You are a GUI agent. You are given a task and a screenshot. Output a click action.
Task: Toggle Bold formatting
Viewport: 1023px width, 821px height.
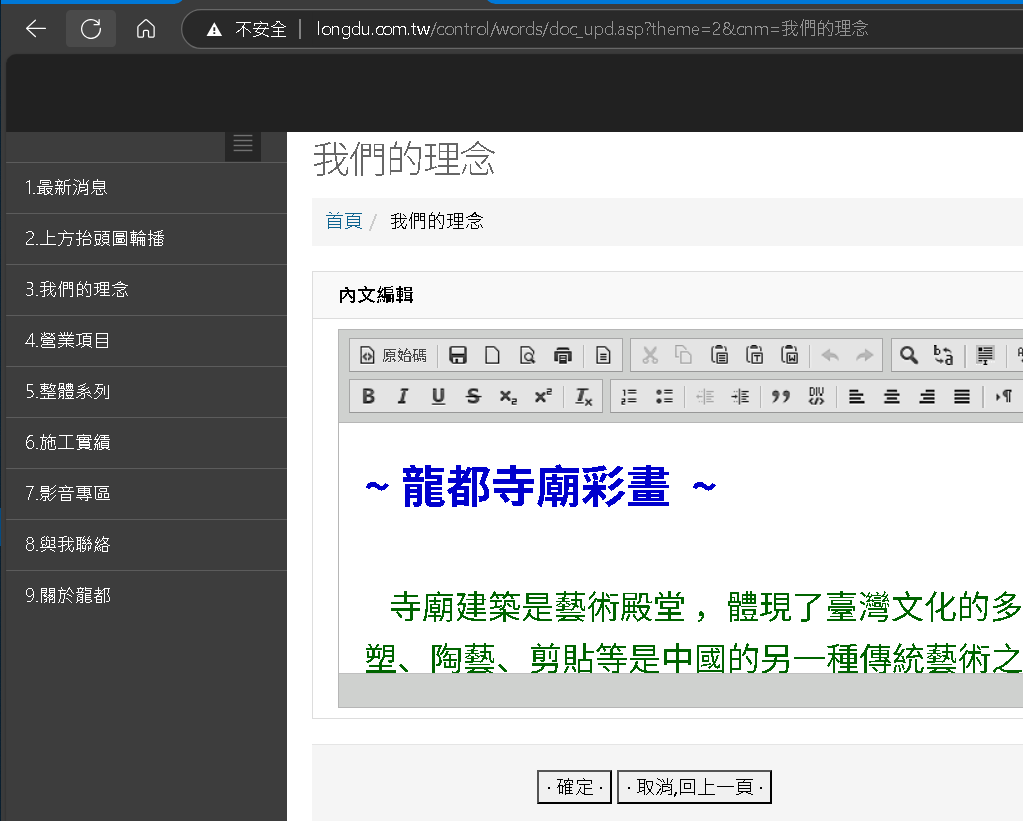pyautogui.click(x=369, y=396)
